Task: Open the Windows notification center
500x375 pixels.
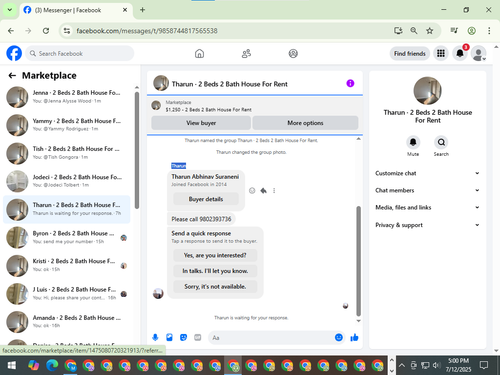Action: [484, 365]
